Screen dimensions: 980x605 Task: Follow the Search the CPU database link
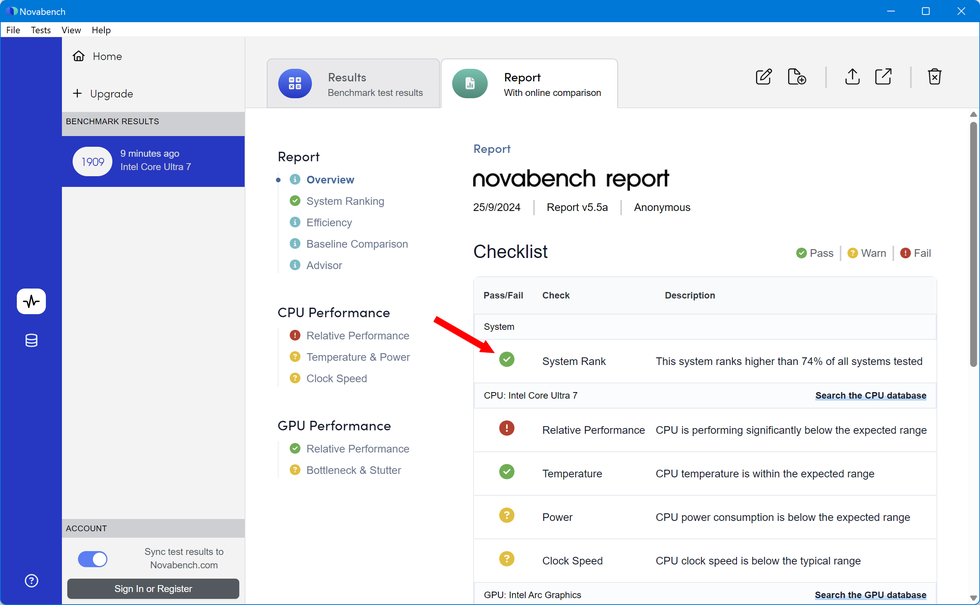[x=870, y=396]
